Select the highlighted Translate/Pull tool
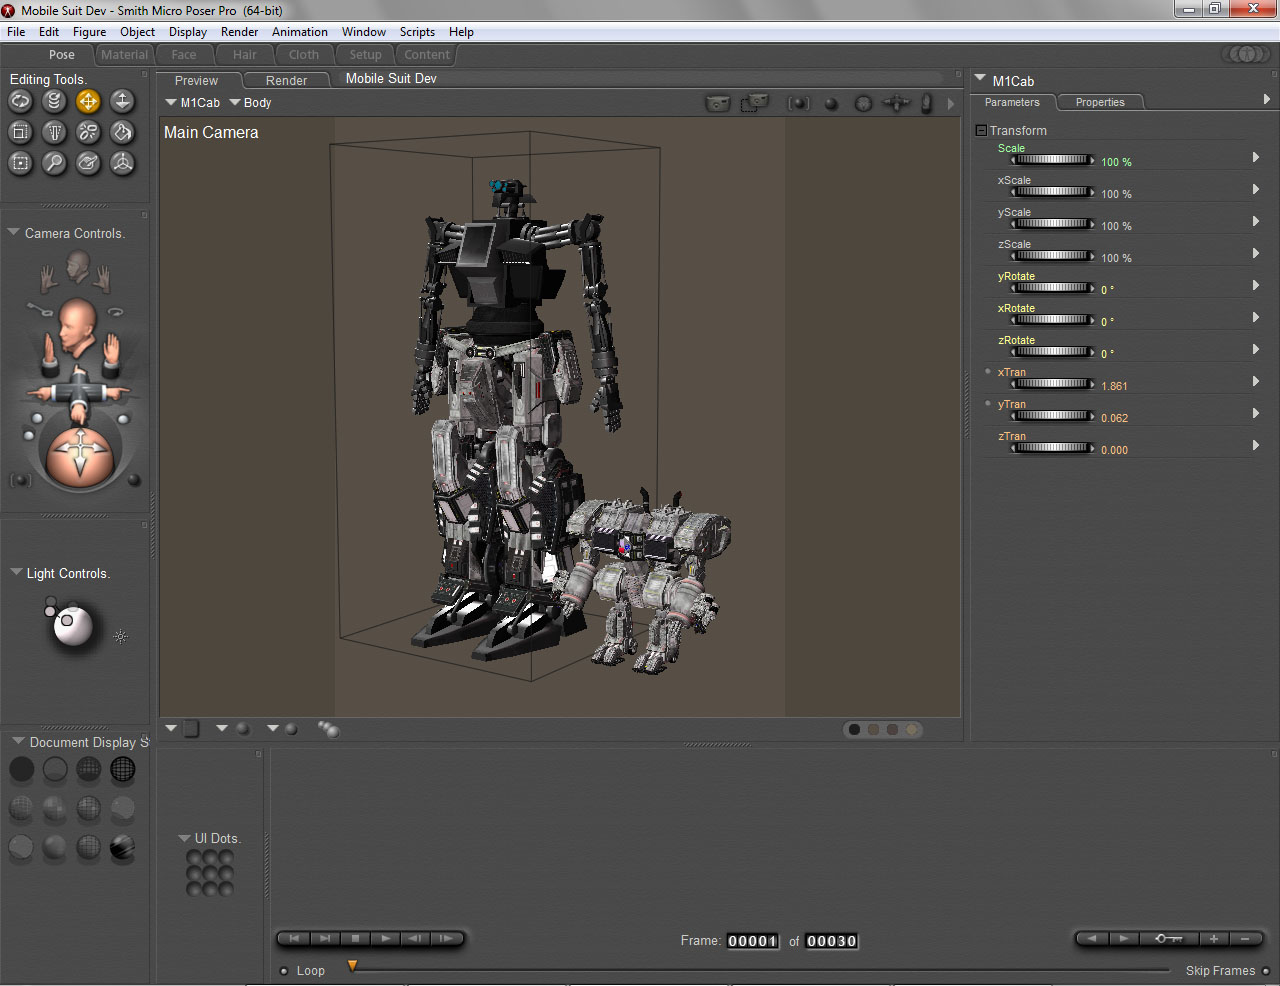Image resolution: width=1280 pixels, height=986 pixels. point(89,101)
